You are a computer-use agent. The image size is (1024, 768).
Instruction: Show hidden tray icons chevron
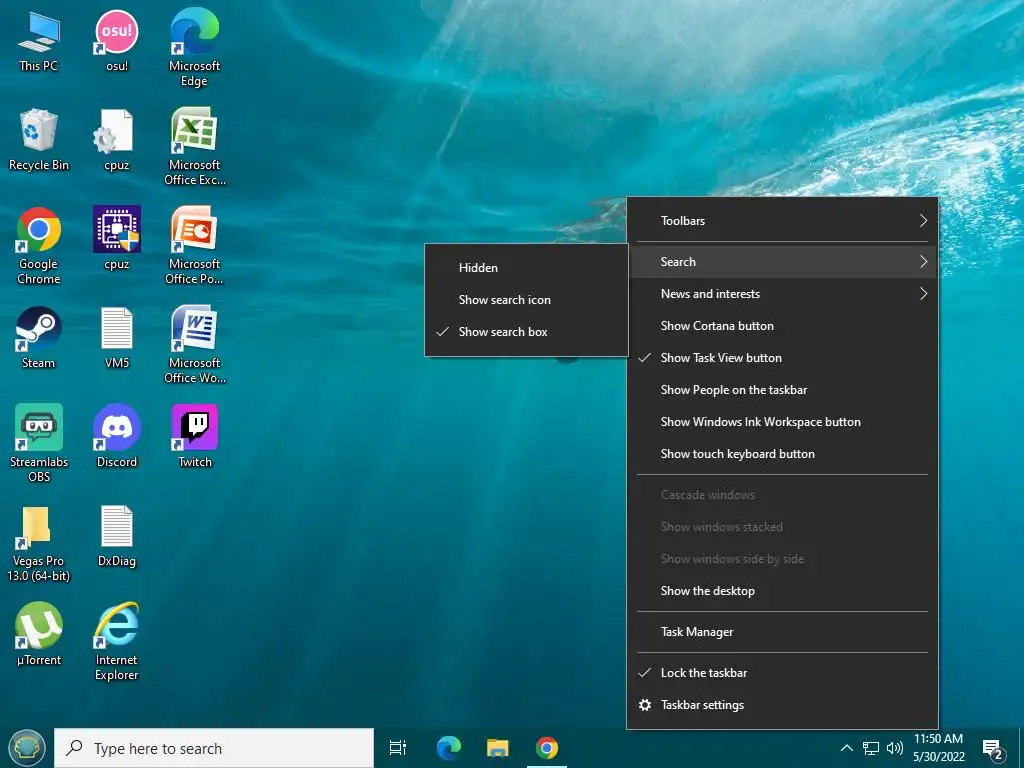tap(846, 748)
